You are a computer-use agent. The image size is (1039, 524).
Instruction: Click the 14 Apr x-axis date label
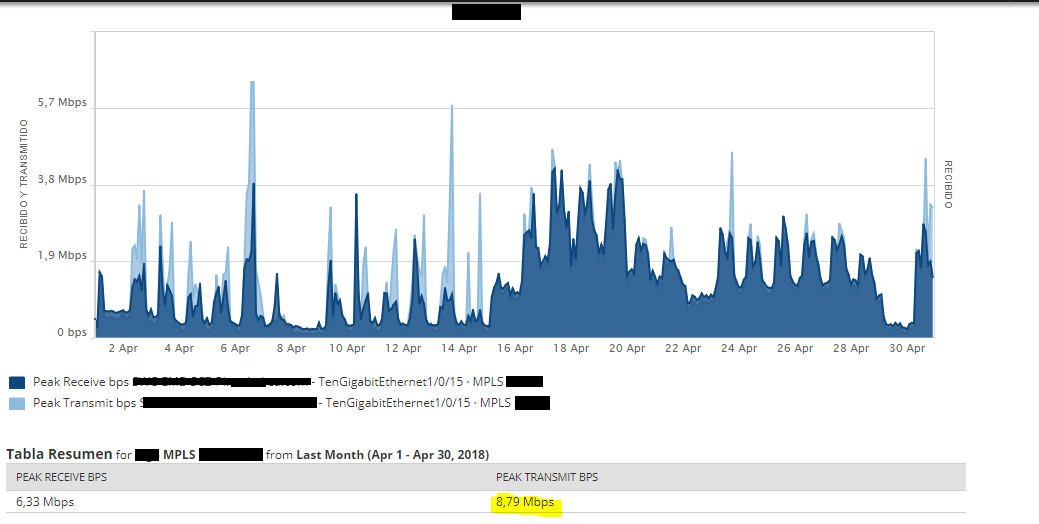pyautogui.click(x=459, y=348)
